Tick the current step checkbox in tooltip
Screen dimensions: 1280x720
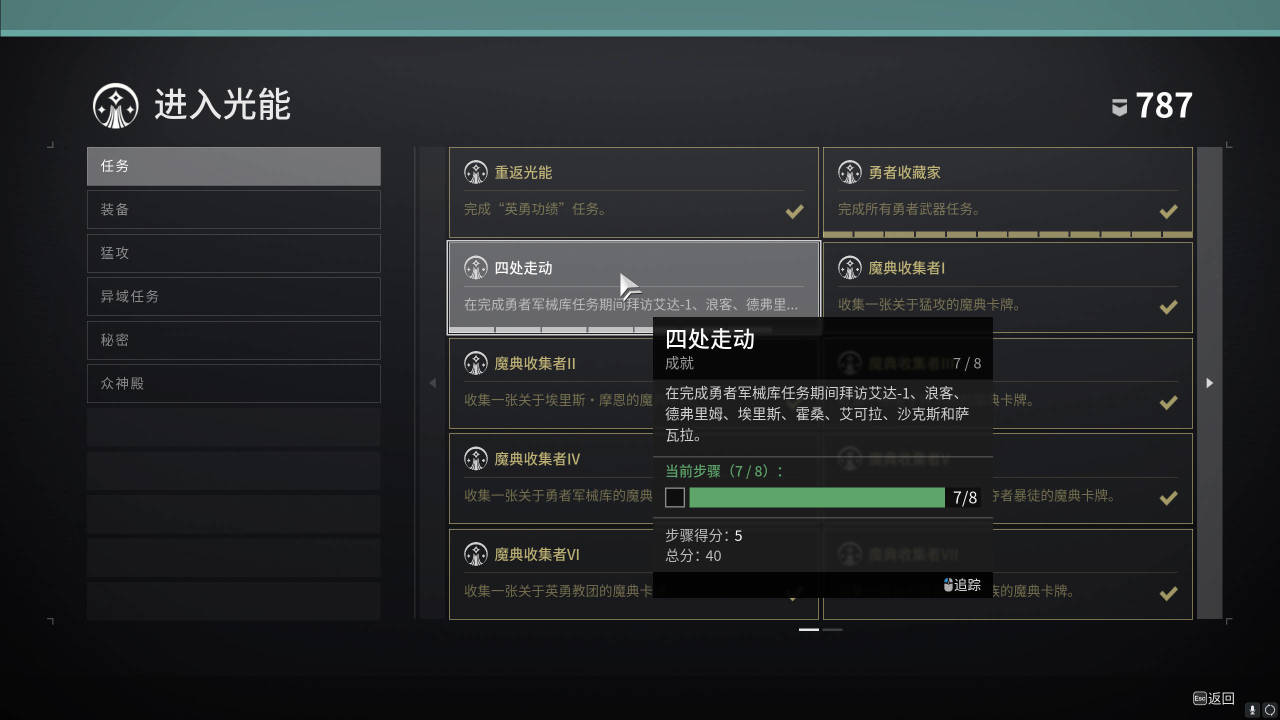[675, 498]
